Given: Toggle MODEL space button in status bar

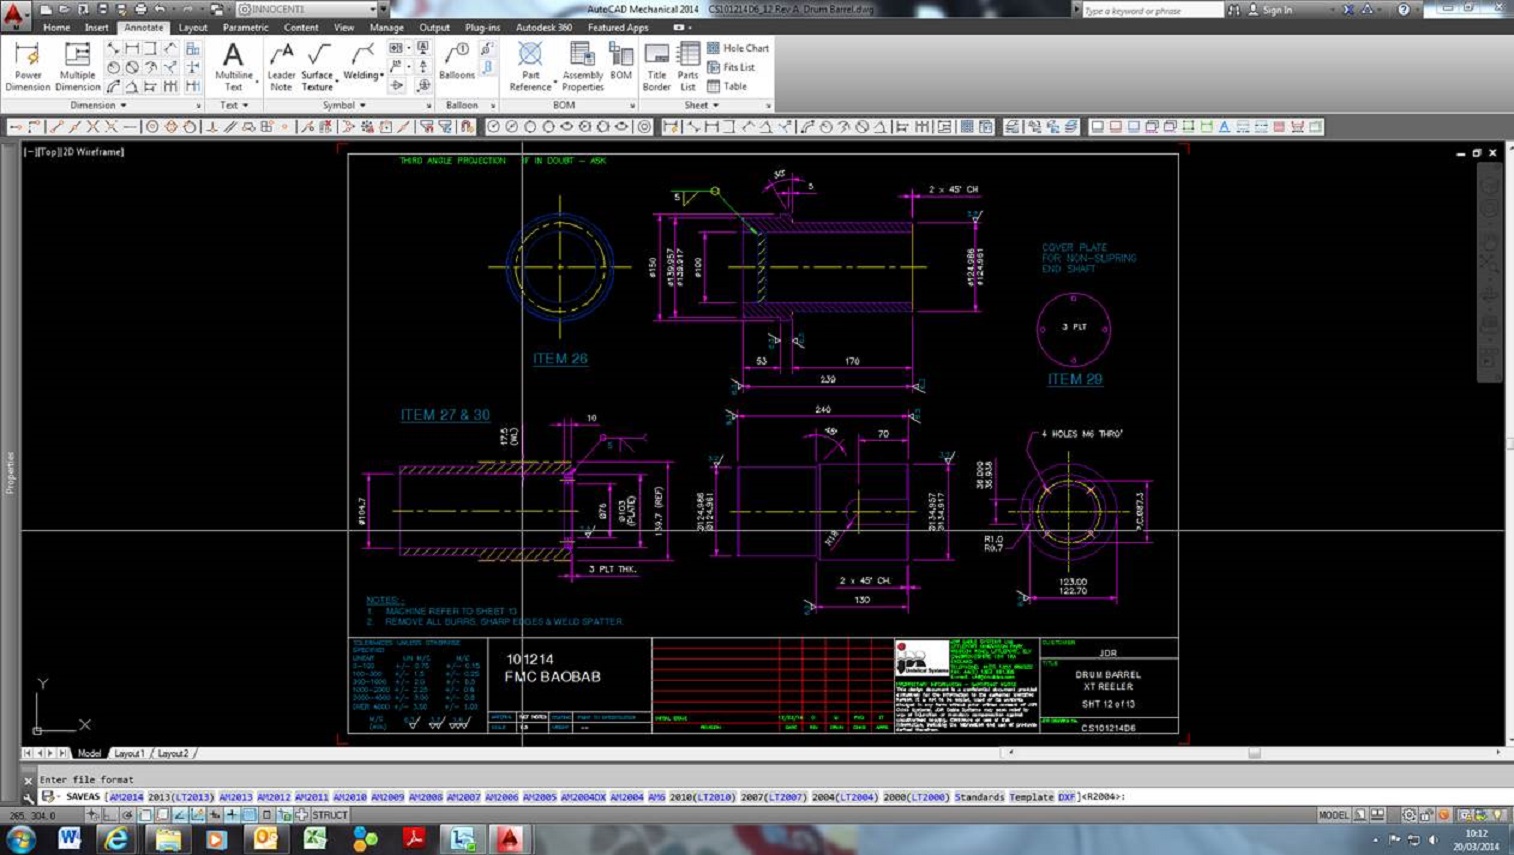Looking at the screenshot, I should click(1333, 815).
